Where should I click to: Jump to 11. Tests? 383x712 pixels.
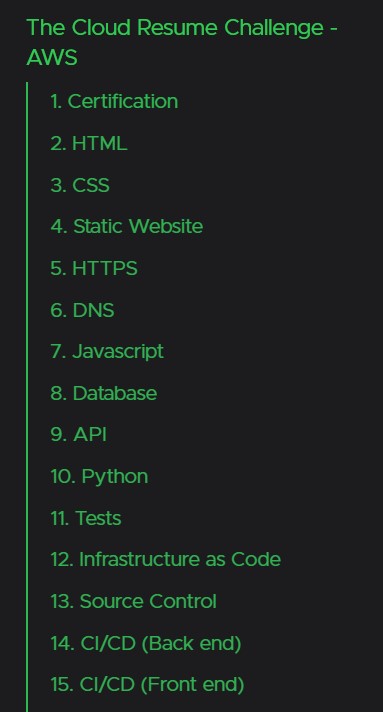pos(86,518)
